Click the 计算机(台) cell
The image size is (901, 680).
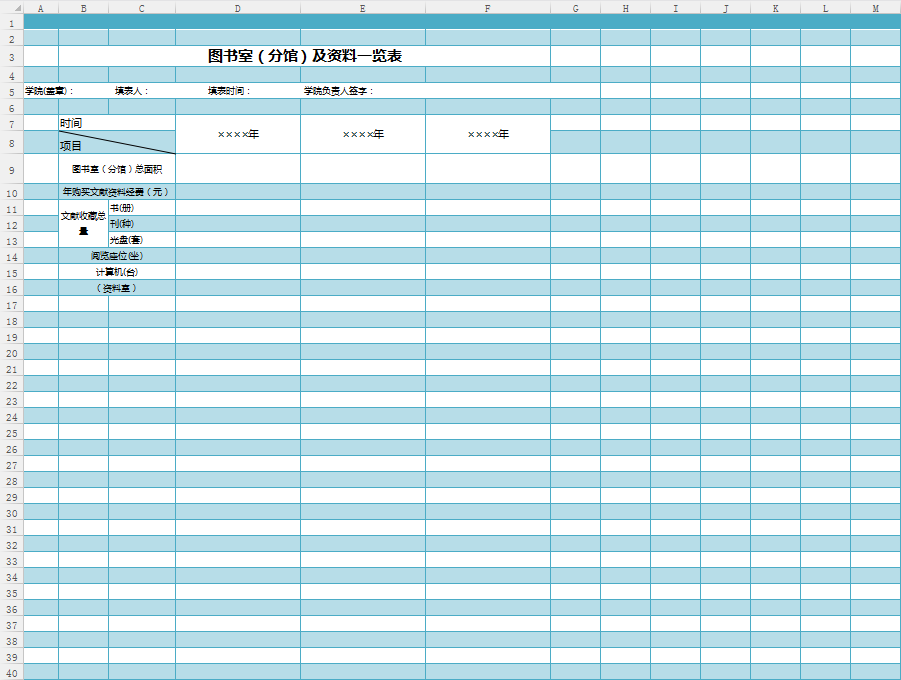(117, 272)
